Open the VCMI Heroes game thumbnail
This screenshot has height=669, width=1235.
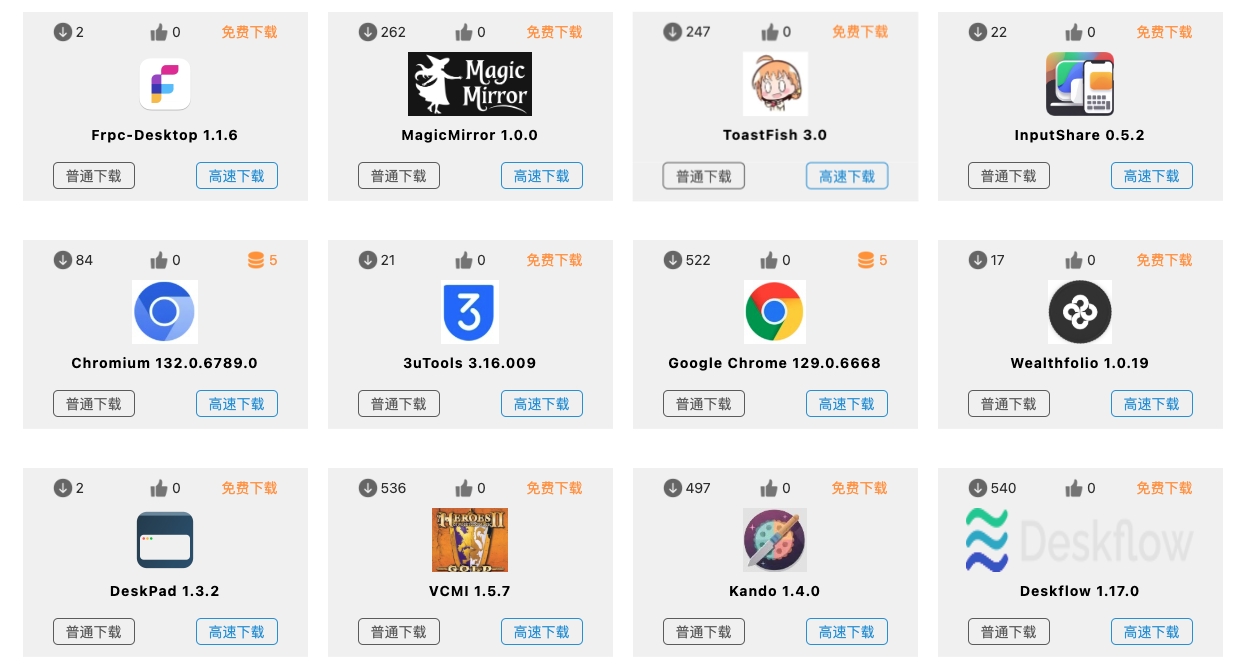point(470,540)
